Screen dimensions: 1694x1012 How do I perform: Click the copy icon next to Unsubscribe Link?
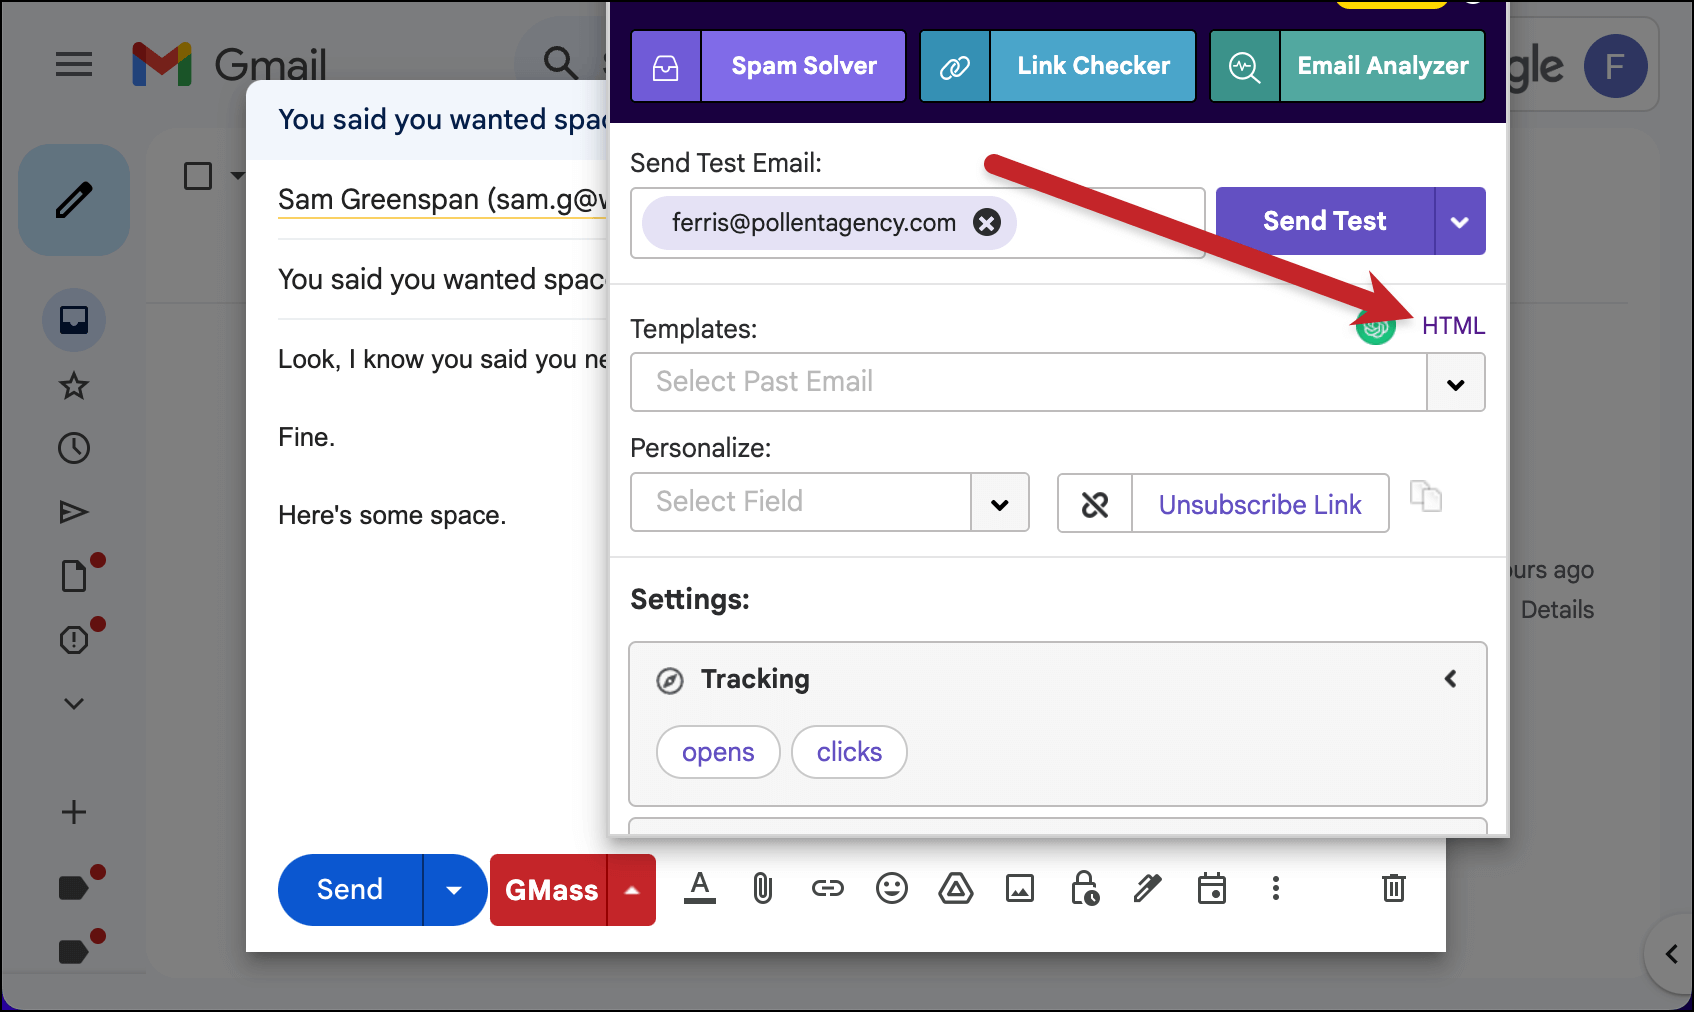[x=1426, y=497]
